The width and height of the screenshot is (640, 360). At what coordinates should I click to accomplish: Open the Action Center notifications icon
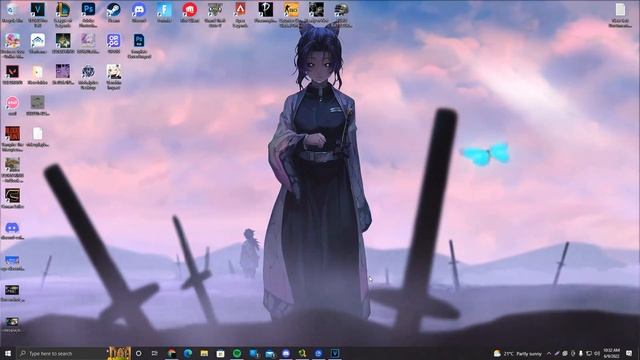[629, 353]
